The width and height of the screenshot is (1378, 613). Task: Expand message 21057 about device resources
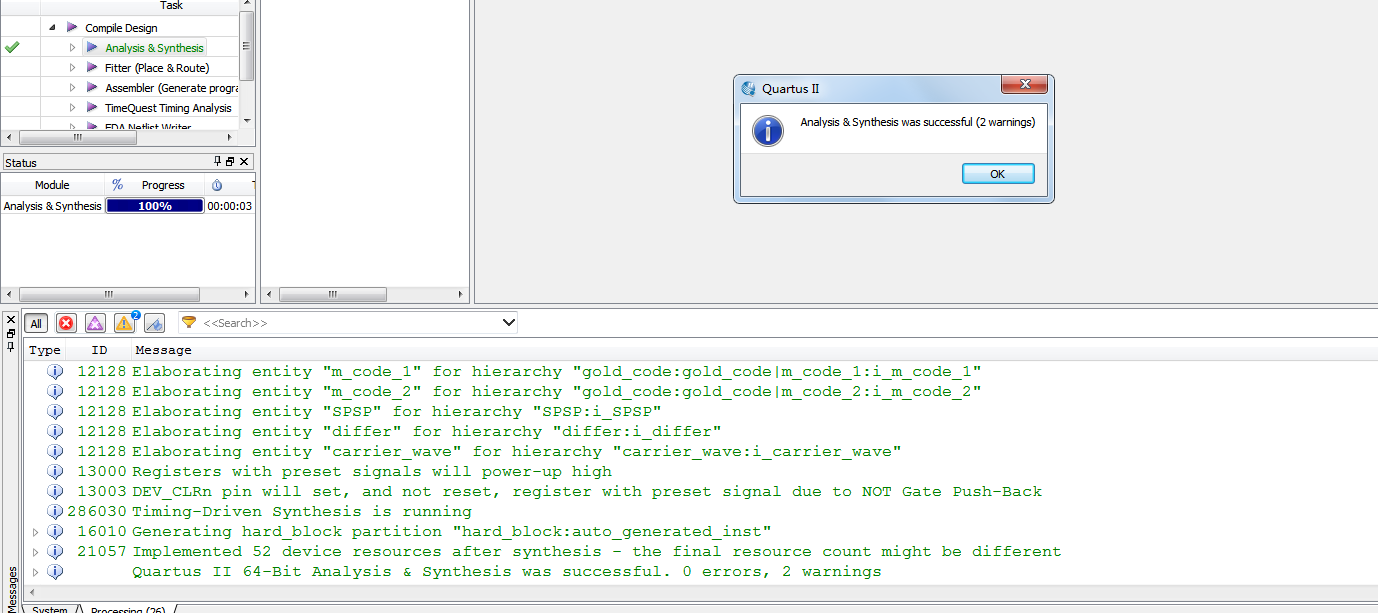tap(37, 552)
